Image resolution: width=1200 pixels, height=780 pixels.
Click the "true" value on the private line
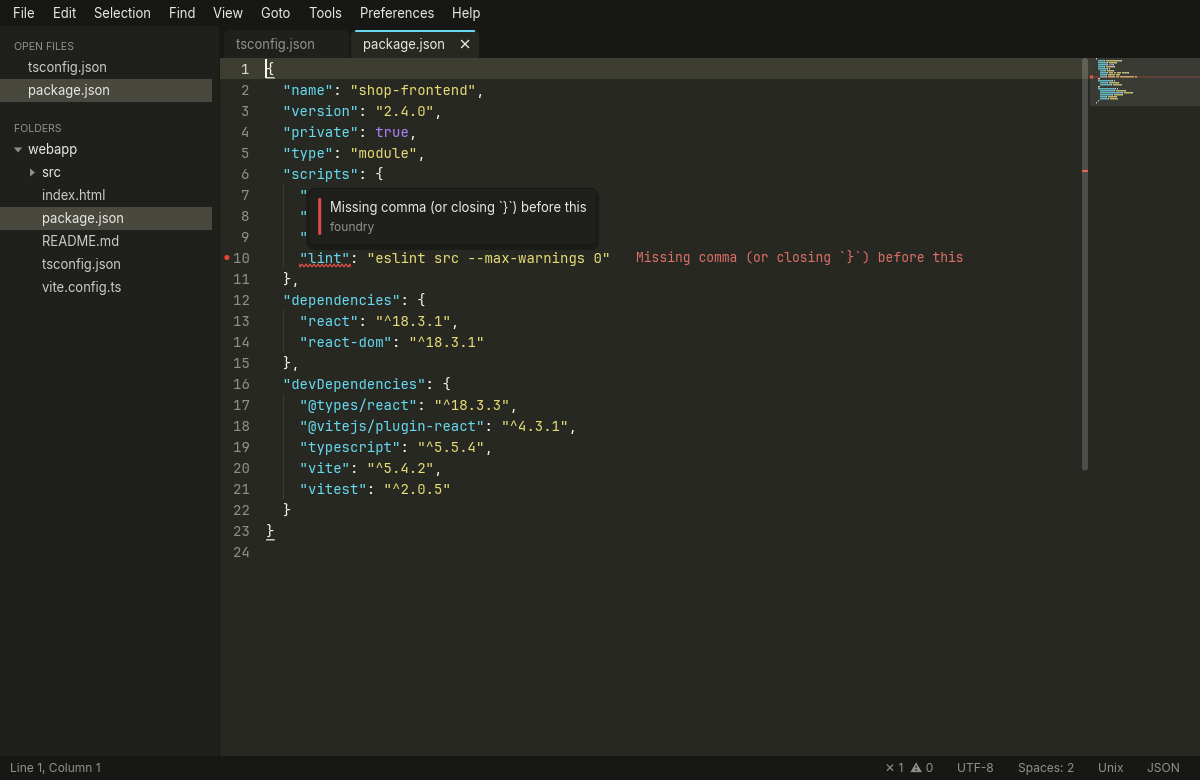click(392, 132)
